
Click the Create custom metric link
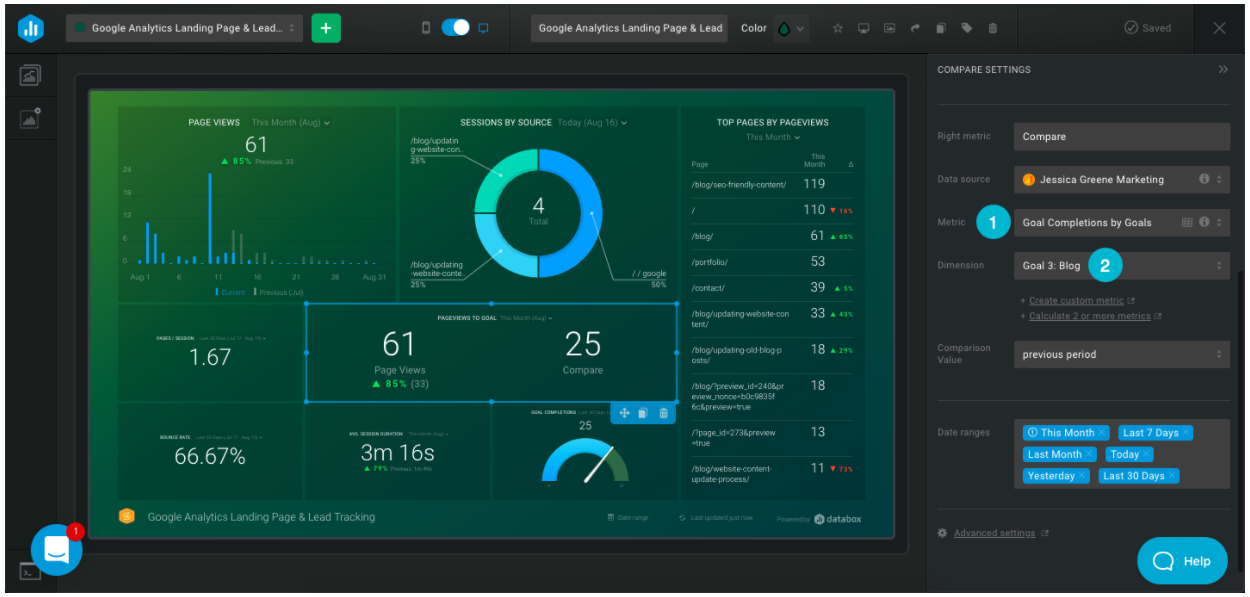click(1076, 300)
